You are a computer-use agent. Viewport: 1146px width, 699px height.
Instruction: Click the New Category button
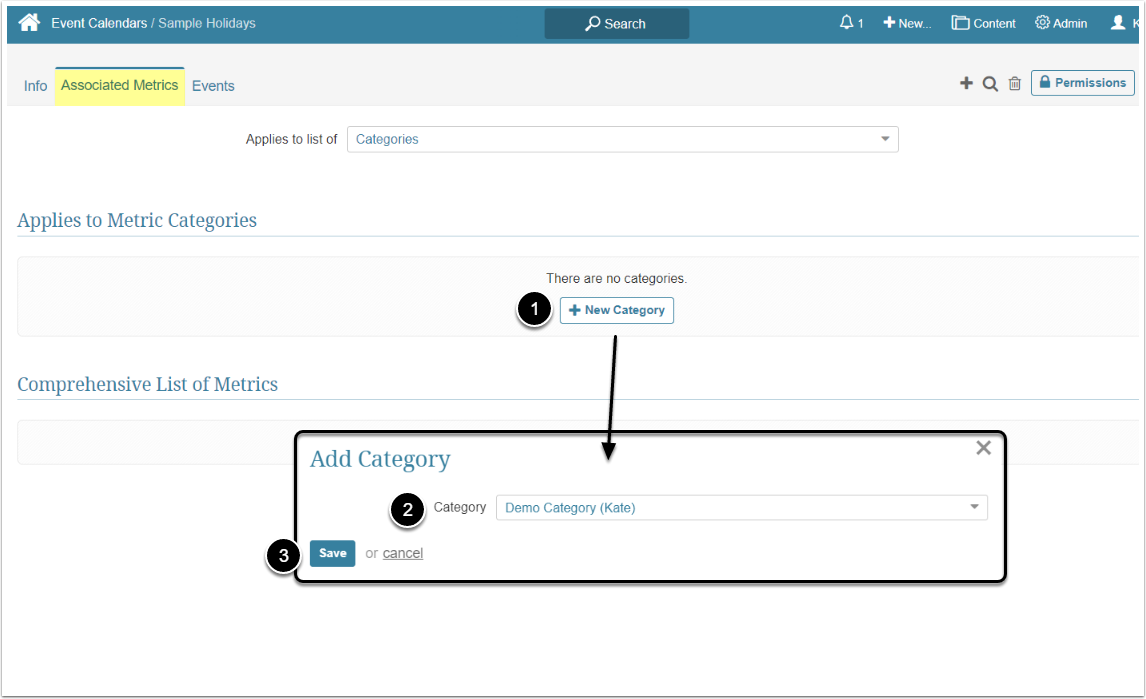point(616,310)
